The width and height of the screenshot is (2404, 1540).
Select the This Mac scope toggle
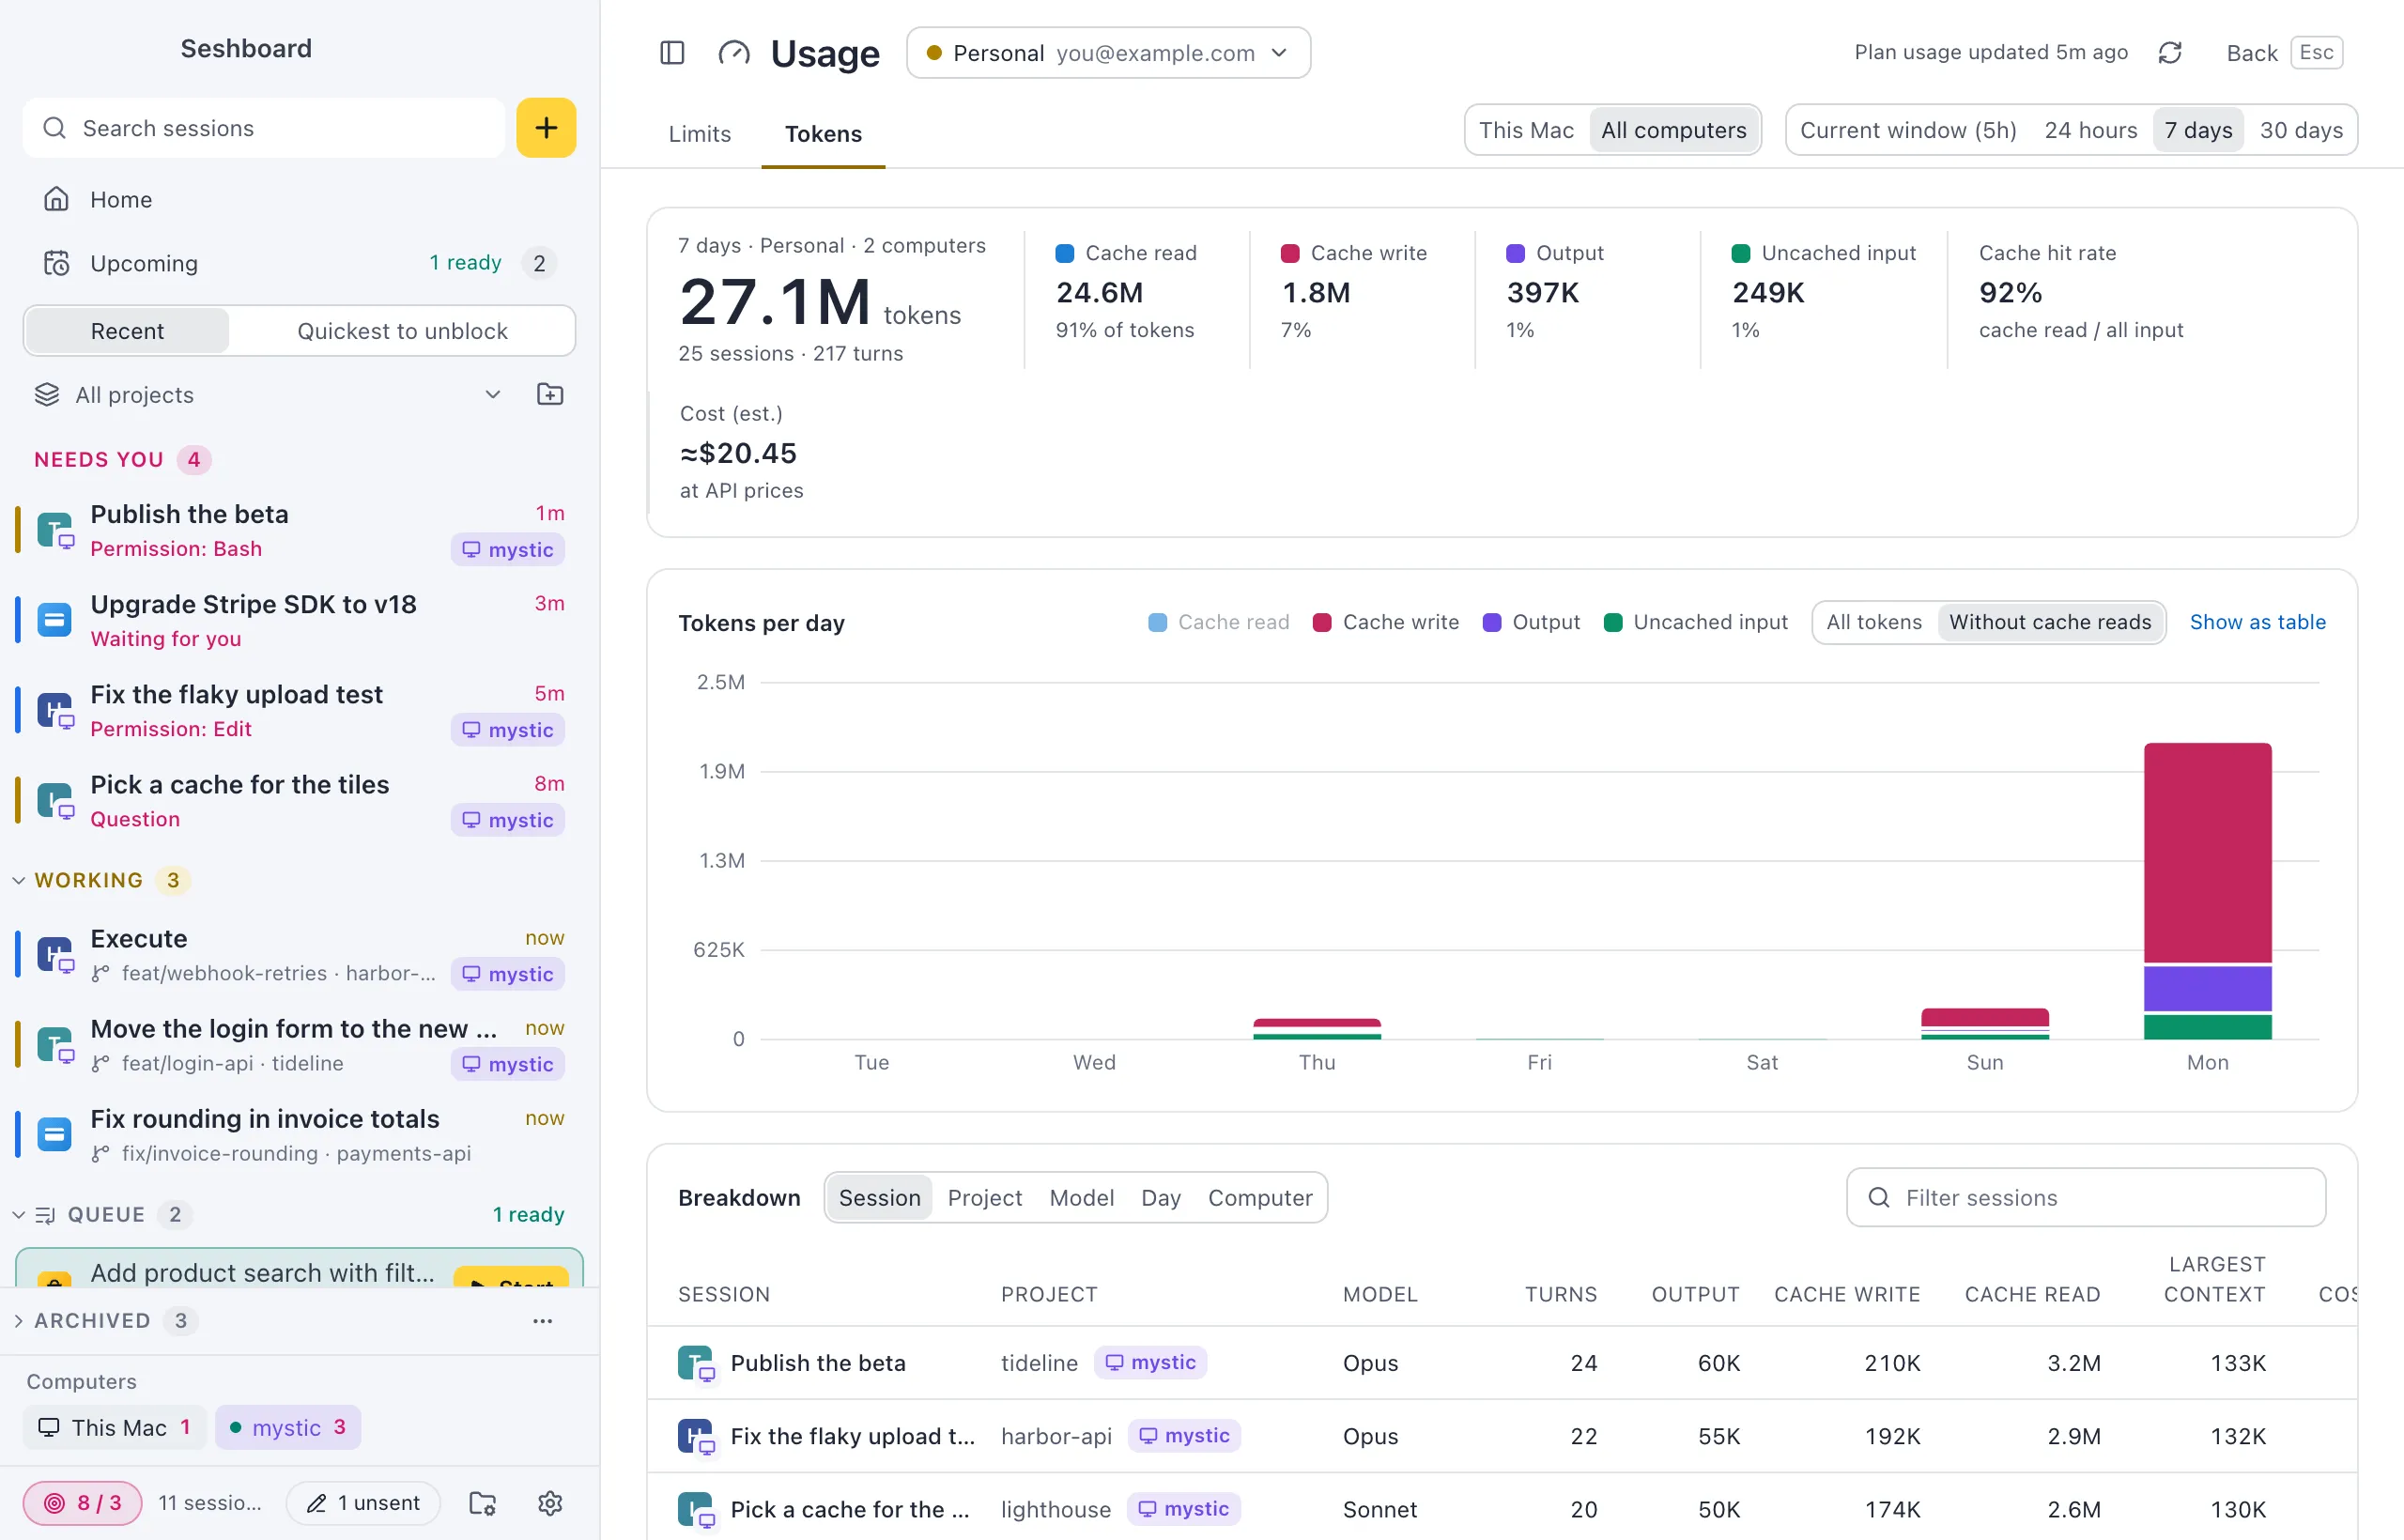(x=1526, y=130)
